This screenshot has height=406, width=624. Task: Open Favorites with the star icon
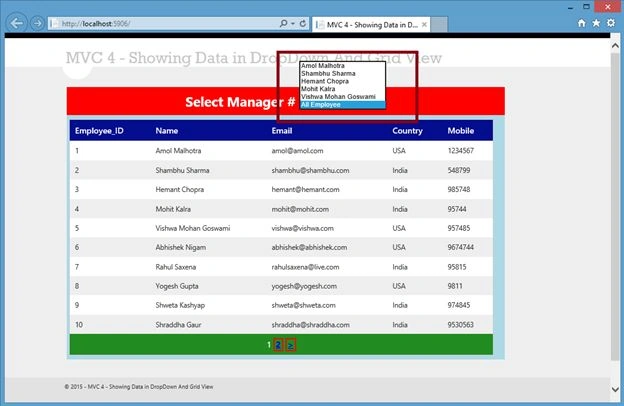point(596,23)
